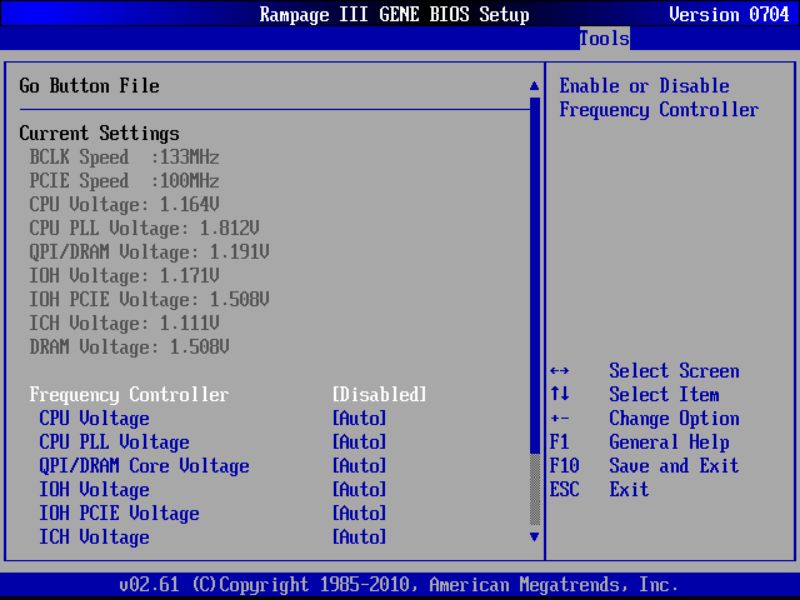
Task: Click the BCLK Speed :133MHz line
Action: click(x=124, y=157)
